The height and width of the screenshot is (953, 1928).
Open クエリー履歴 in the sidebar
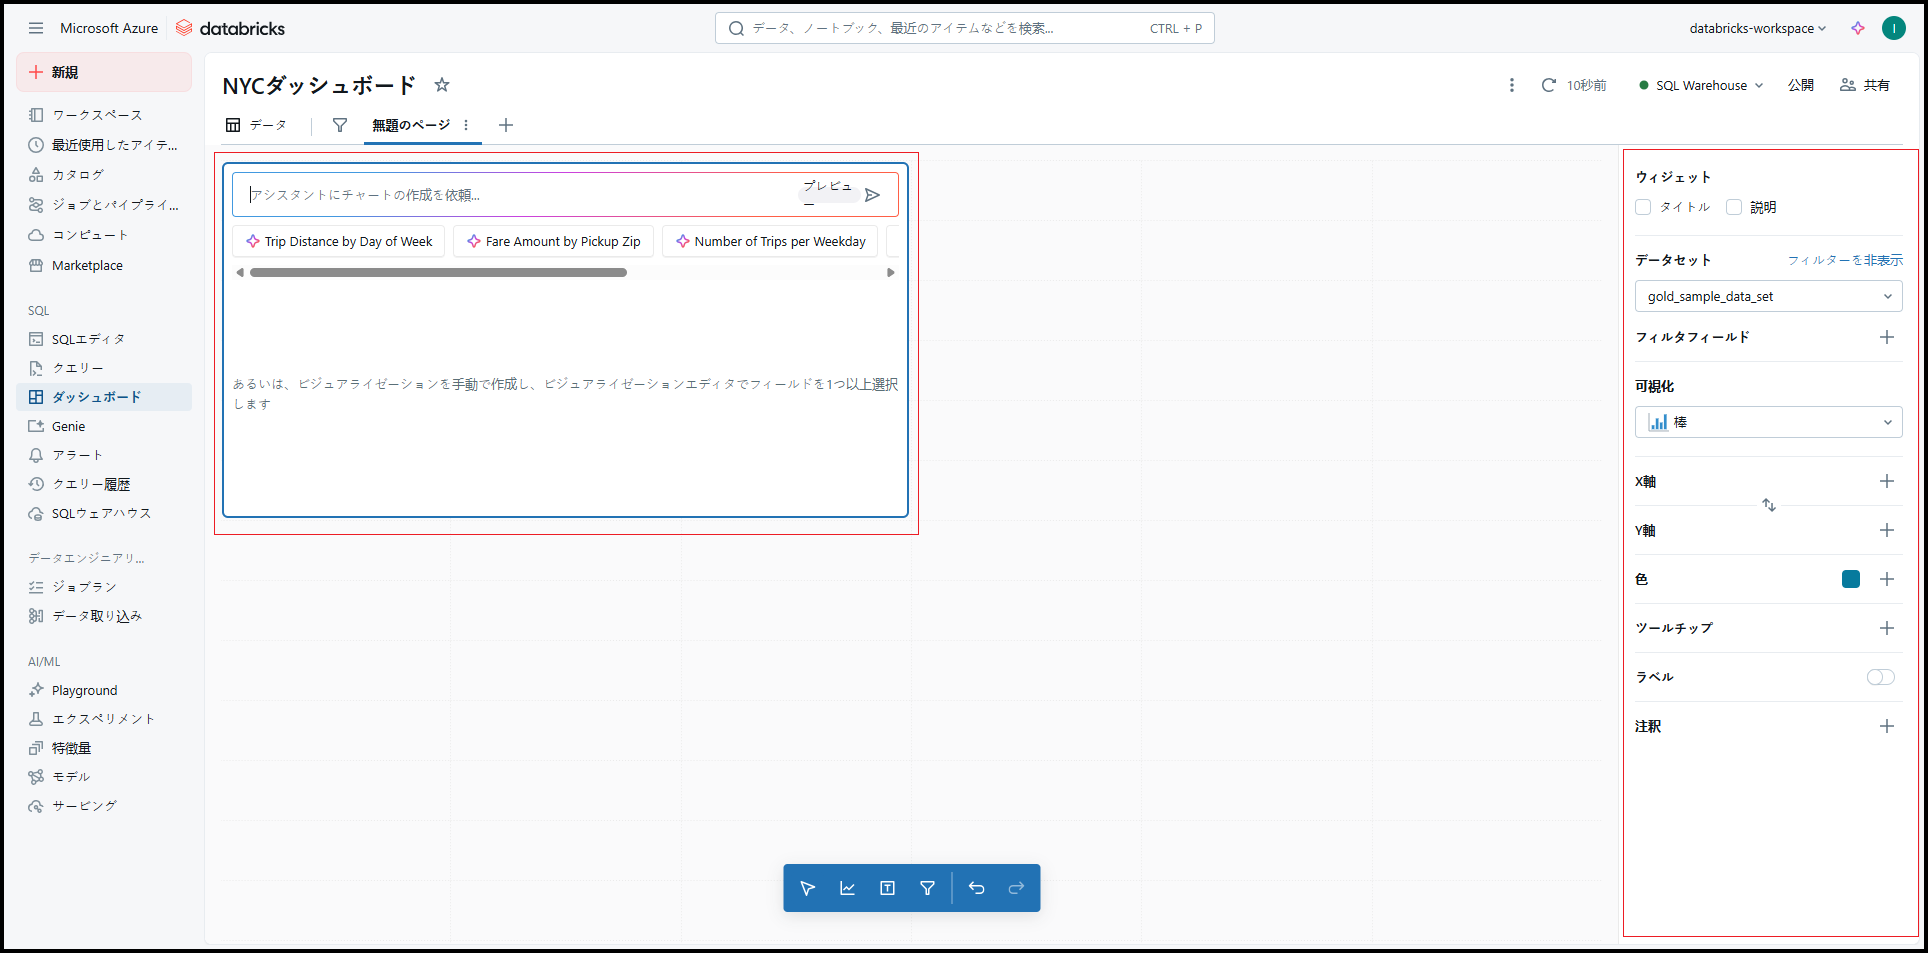[x=104, y=484]
